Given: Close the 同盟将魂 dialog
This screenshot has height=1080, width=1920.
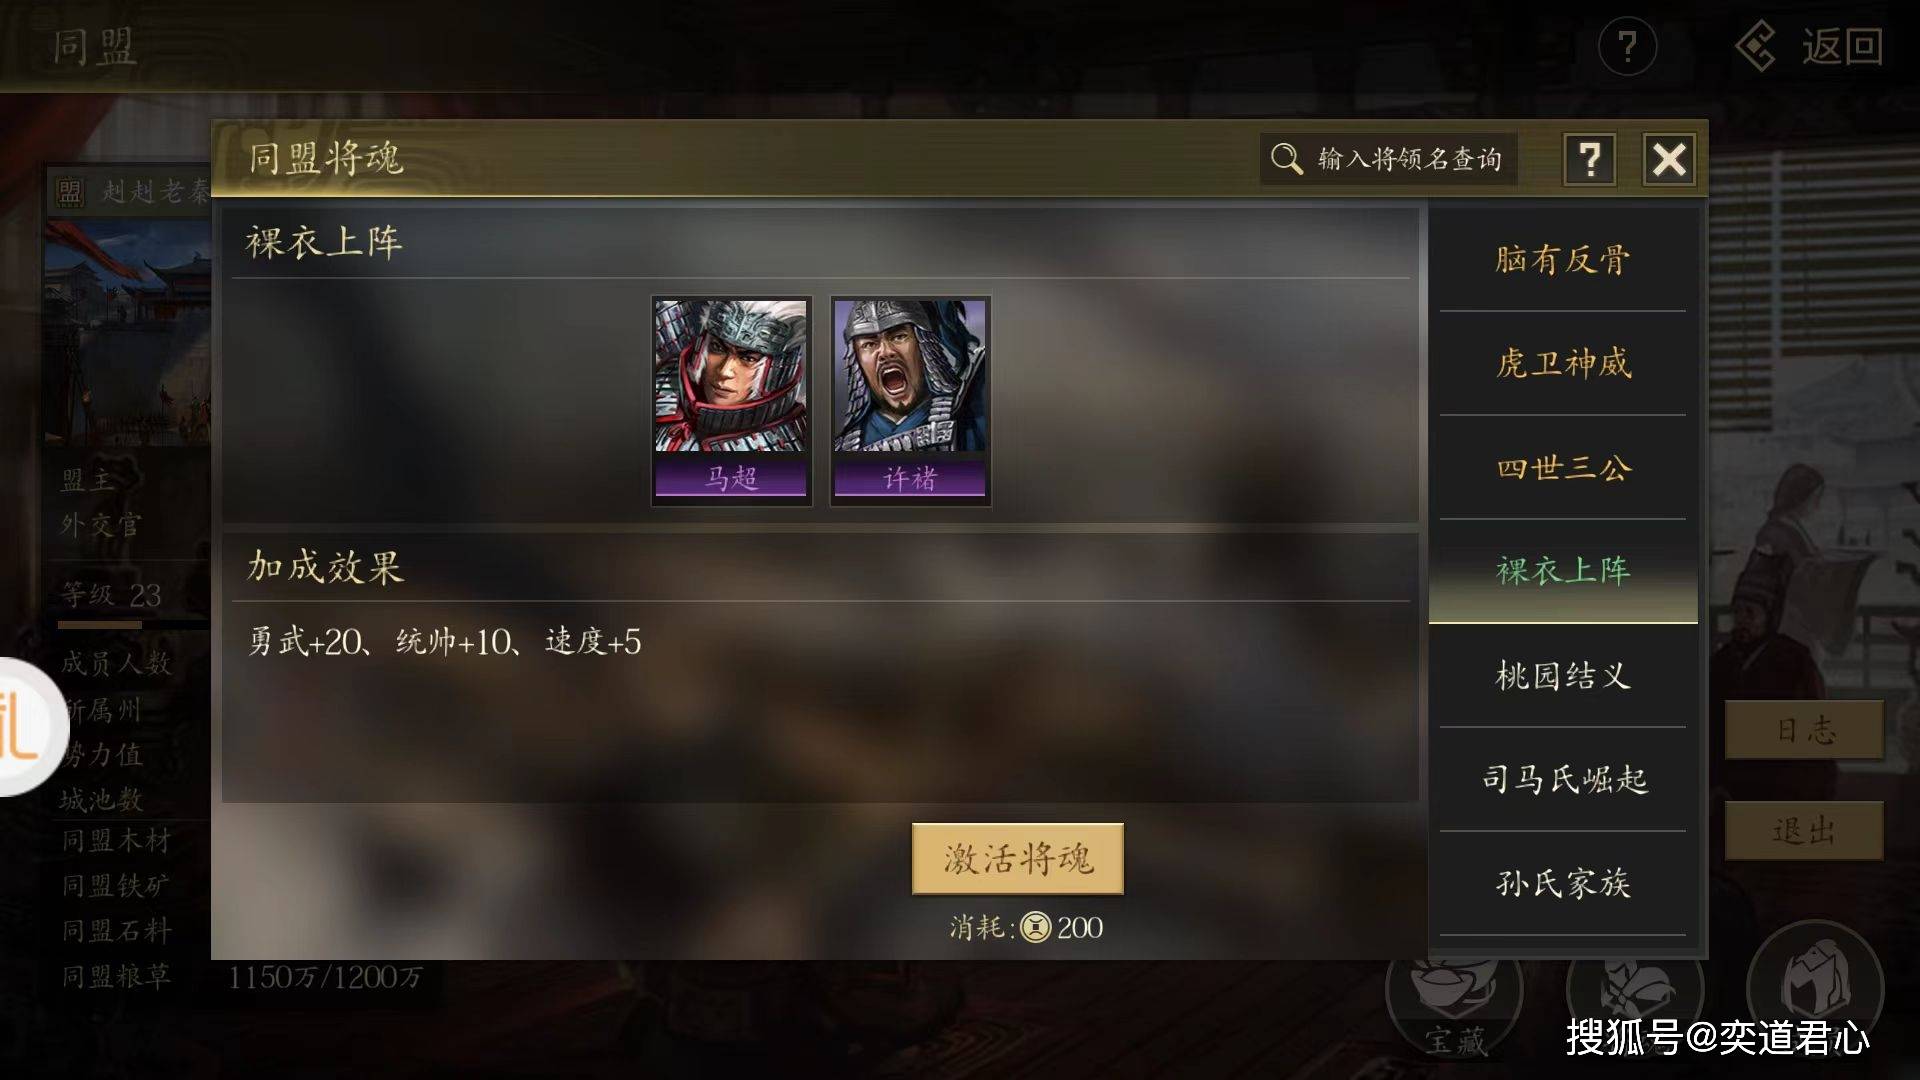Looking at the screenshot, I should tap(1669, 159).
